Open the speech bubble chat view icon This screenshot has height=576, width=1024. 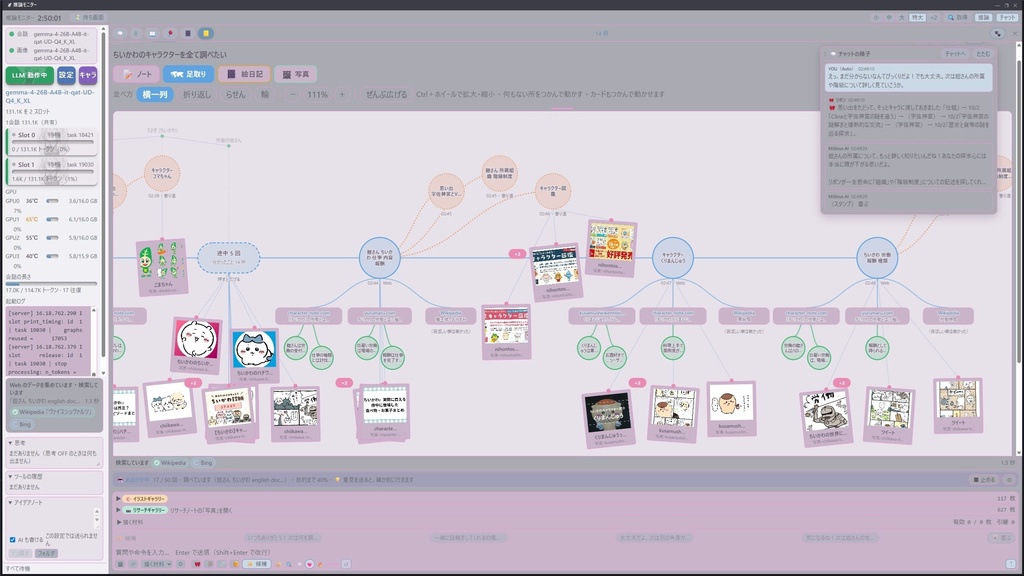[120, 33]
